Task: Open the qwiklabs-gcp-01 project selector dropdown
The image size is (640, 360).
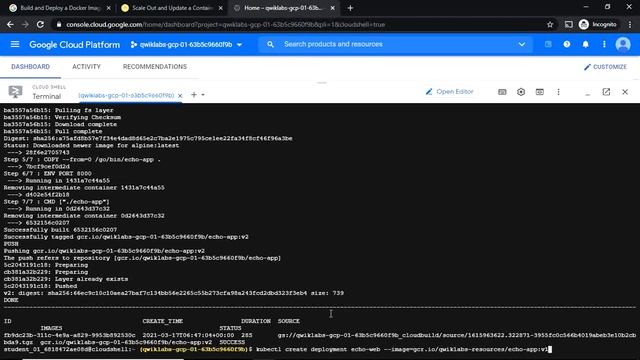Action: 187,44
